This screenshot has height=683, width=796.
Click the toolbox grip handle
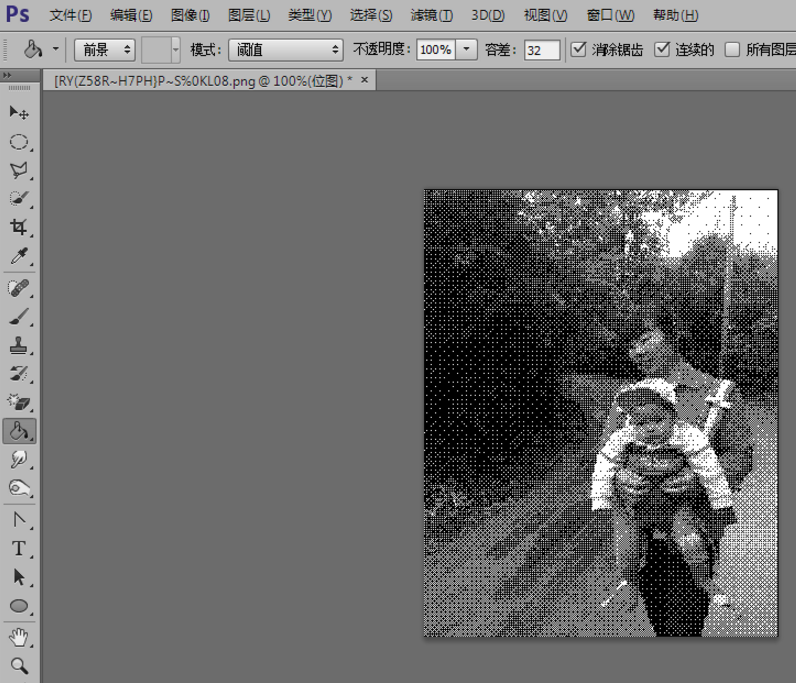pos(19,88)
